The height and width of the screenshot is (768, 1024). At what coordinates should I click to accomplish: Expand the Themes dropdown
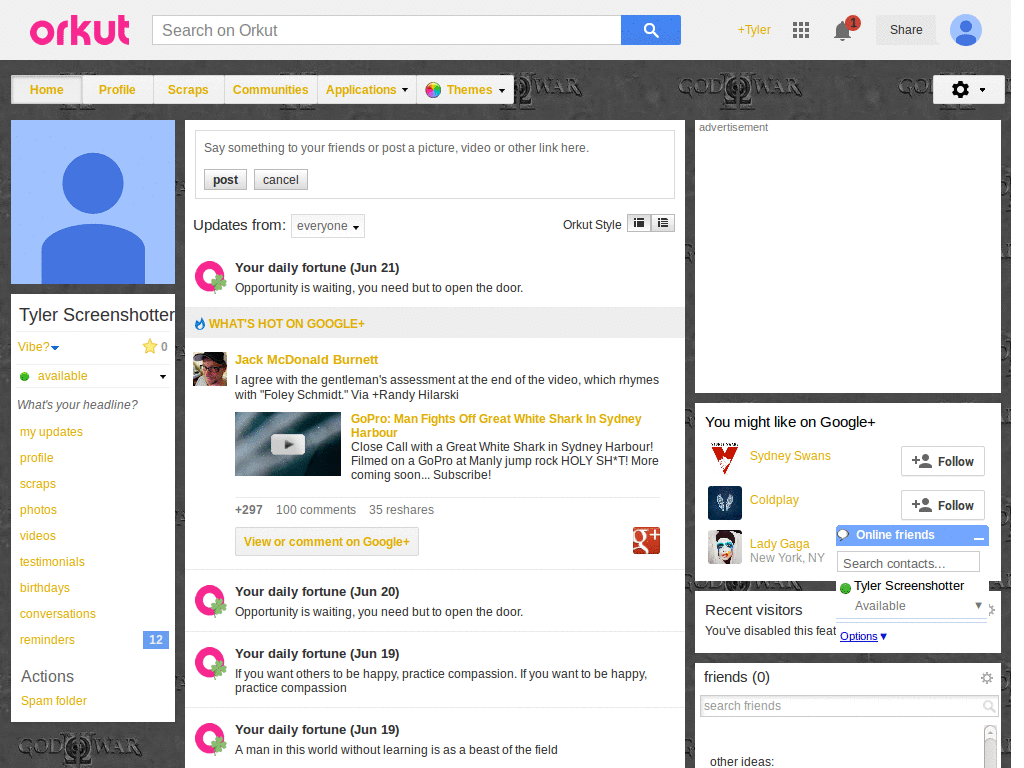point(502,91)
